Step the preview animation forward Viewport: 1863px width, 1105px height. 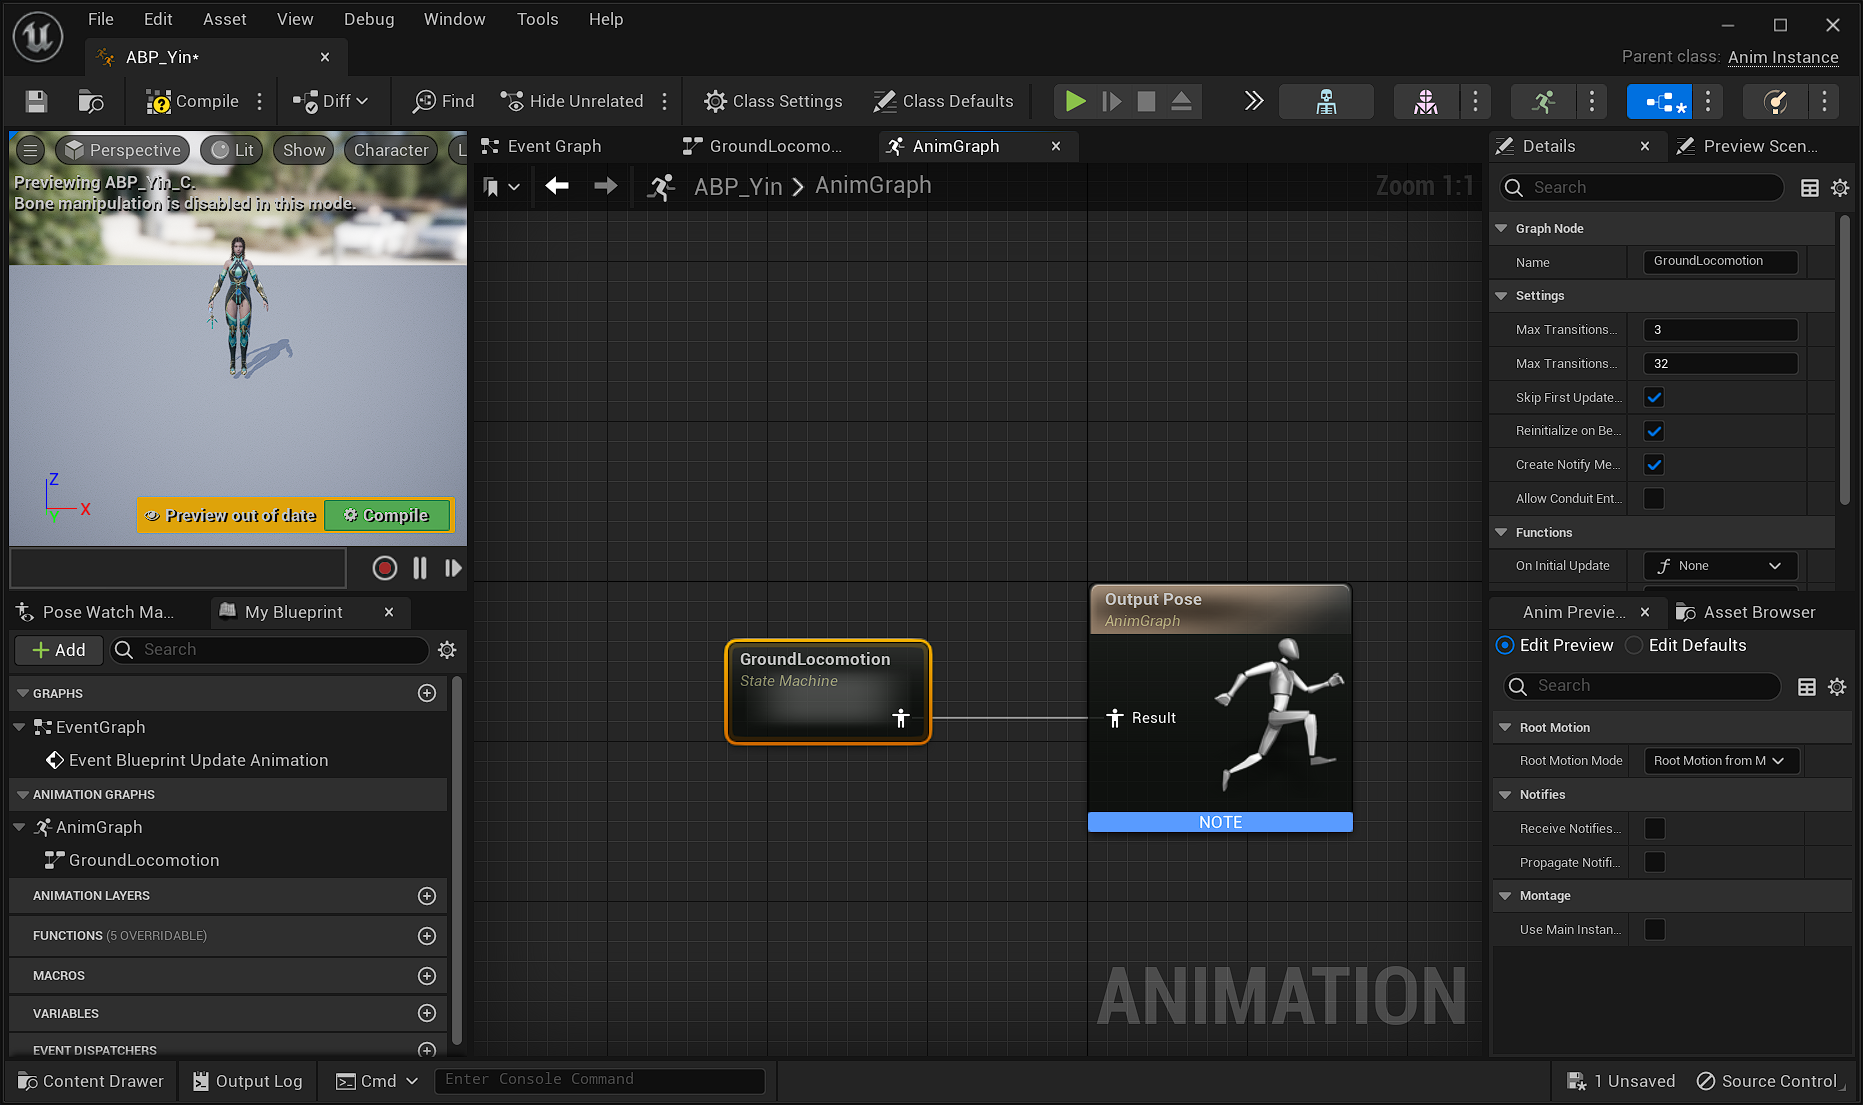(453, 568)
